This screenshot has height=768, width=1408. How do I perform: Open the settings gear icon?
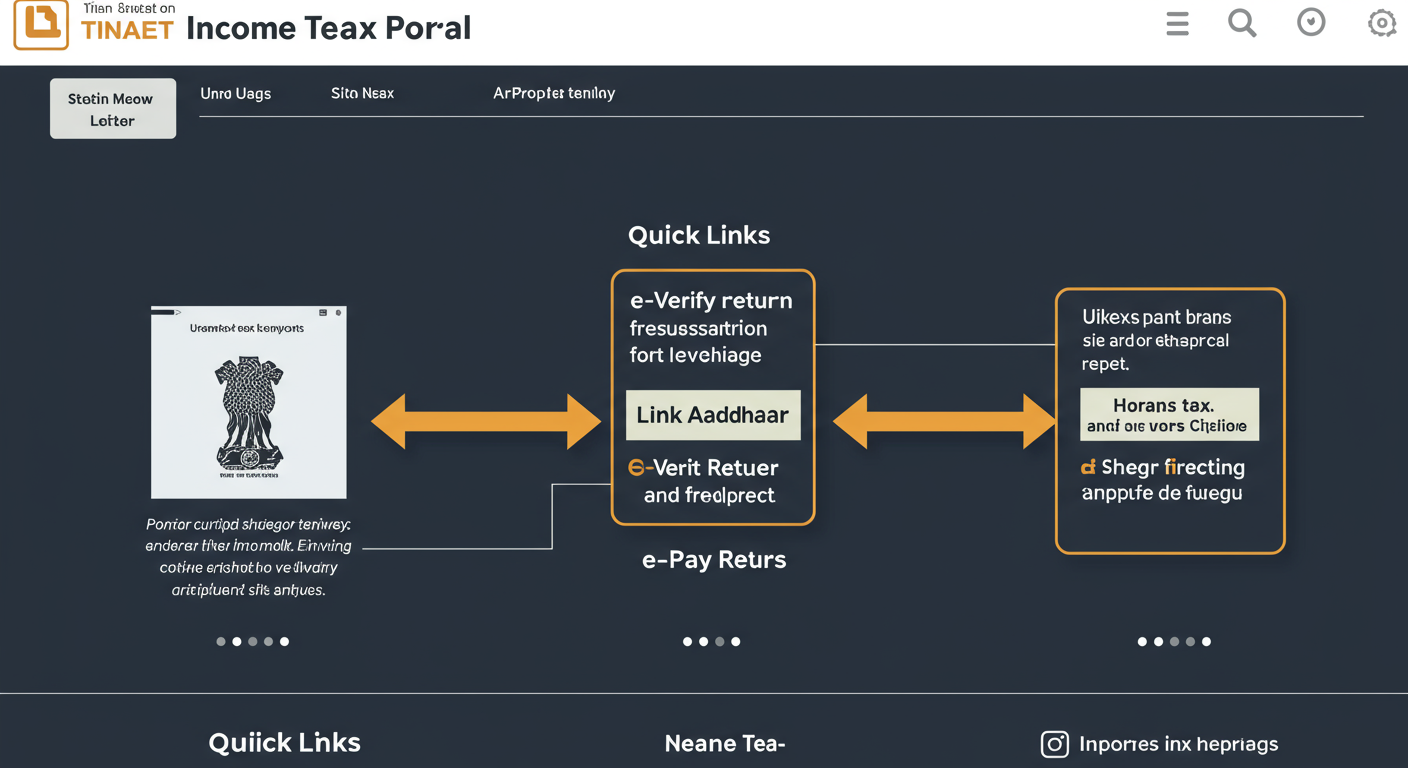click(x=1381, y=23)
